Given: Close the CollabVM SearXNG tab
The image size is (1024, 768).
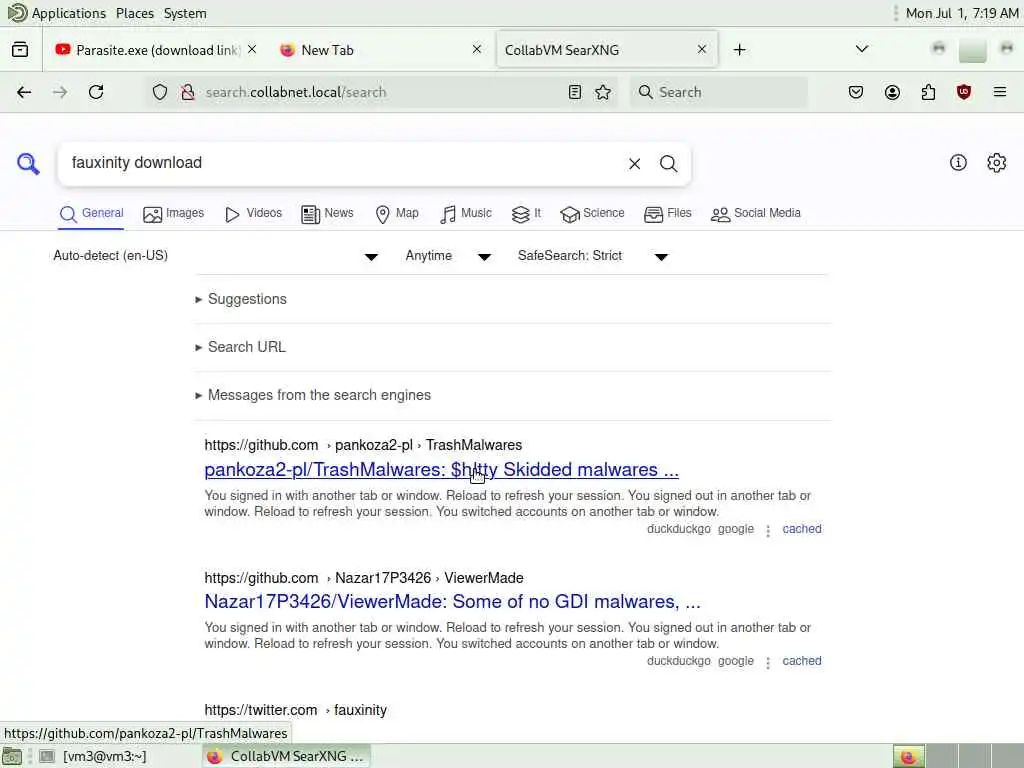Looking at the screenshot, I should tap(702, 50).
